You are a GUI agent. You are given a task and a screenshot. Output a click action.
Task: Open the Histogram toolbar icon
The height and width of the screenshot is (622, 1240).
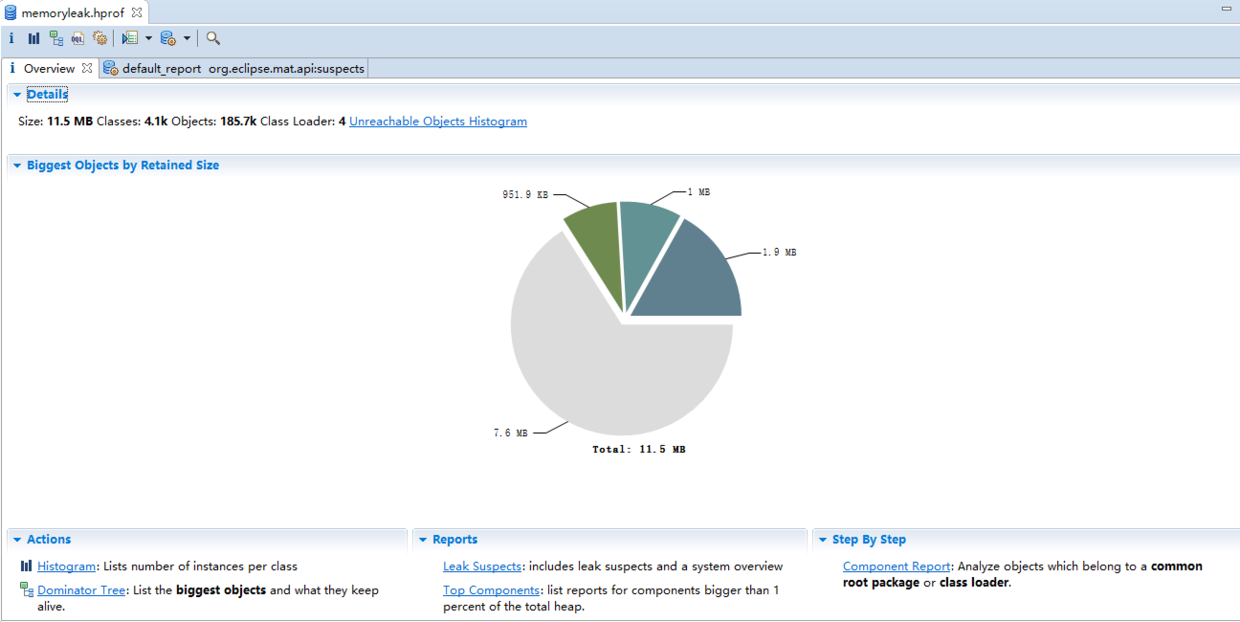(34, 38)
